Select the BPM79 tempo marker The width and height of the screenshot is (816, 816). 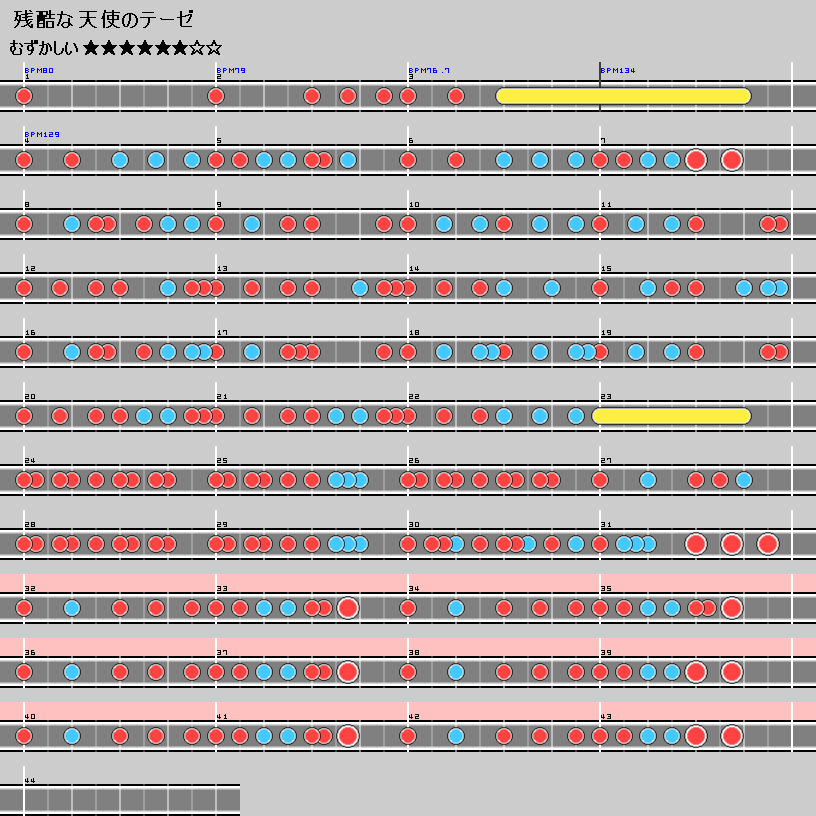231,71
